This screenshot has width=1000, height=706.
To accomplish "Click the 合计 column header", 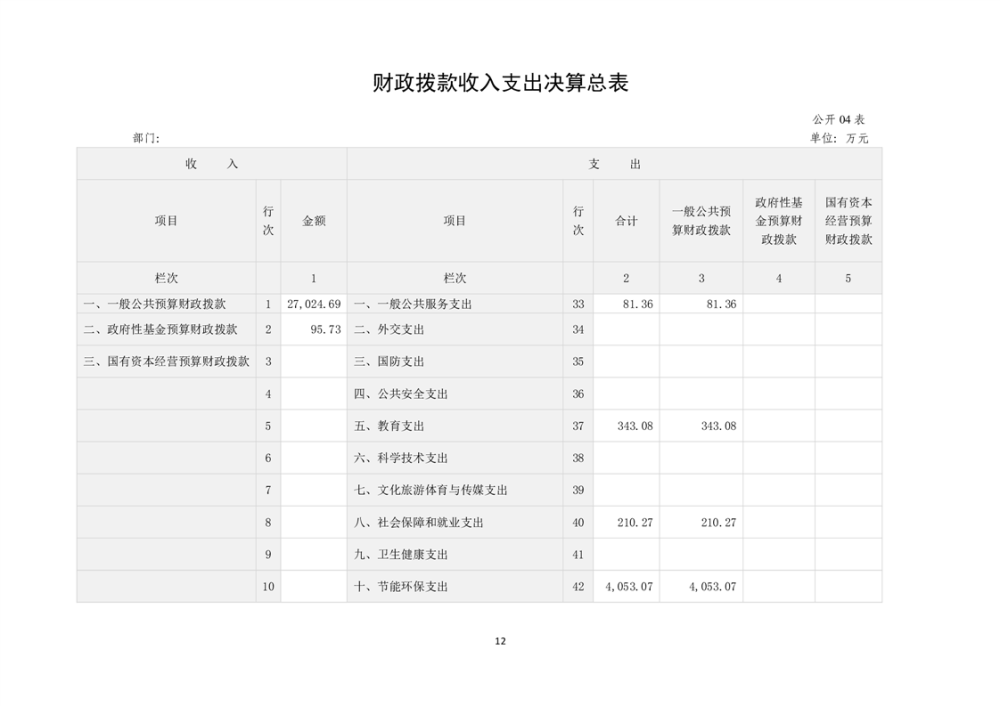I will tap(626, 221).
